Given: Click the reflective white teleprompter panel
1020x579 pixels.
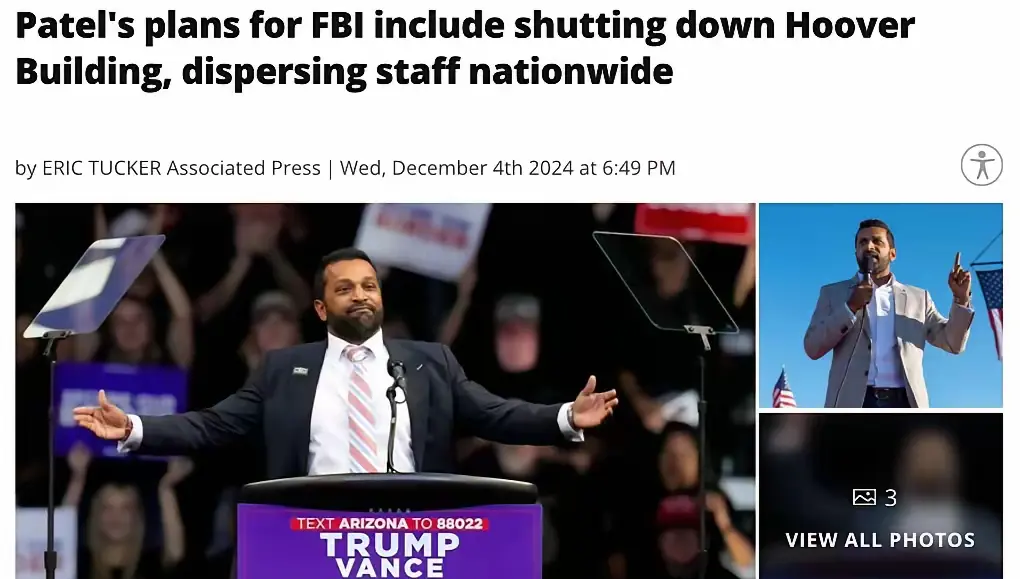Looking at the screenshot, I should coord(95,286).
